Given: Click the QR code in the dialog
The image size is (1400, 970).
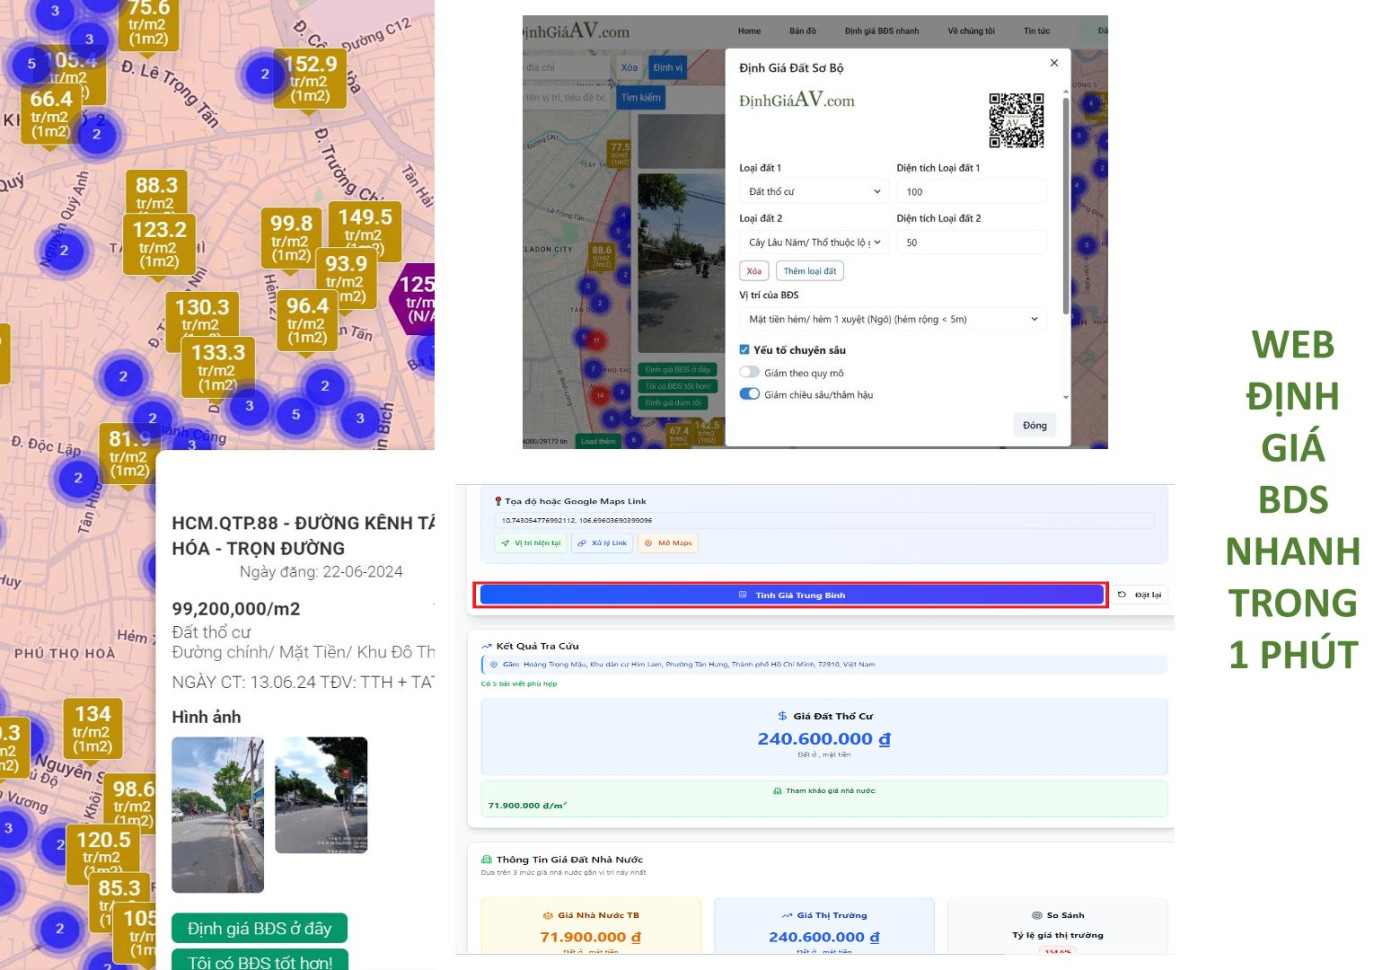Looking at the screenshot, I should 1016,120.
